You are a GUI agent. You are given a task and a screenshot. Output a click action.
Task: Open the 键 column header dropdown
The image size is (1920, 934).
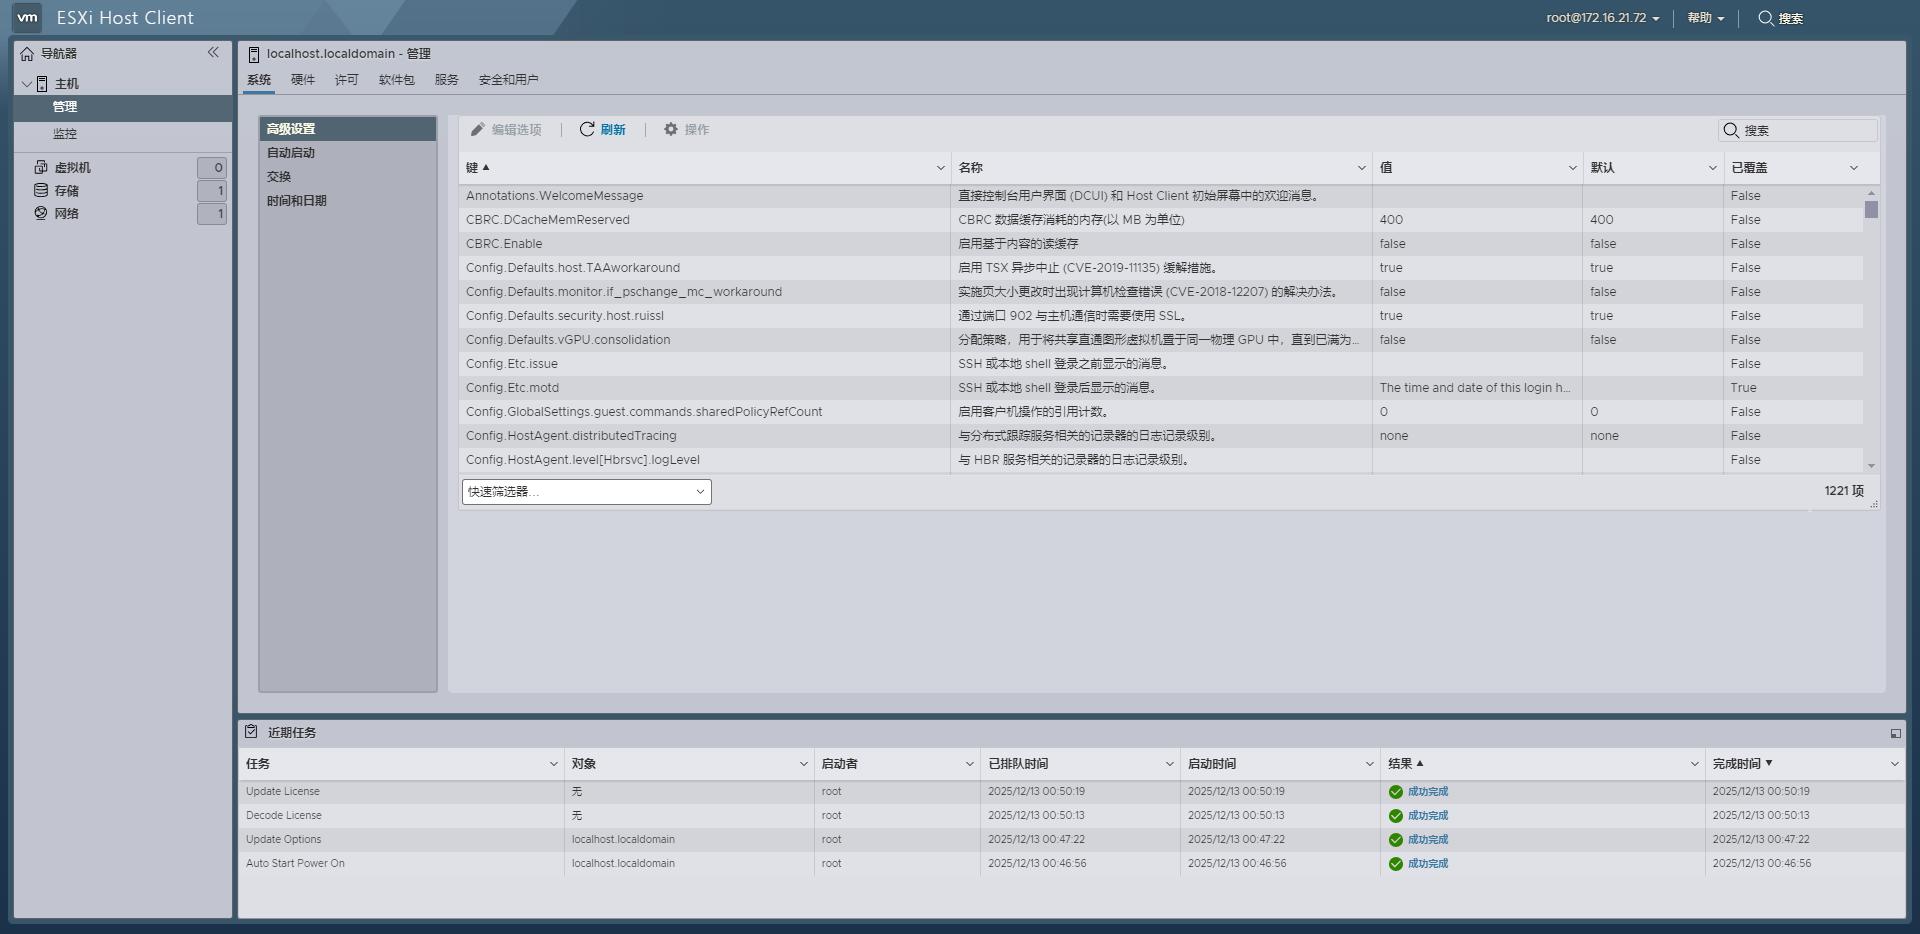[939, 167]
